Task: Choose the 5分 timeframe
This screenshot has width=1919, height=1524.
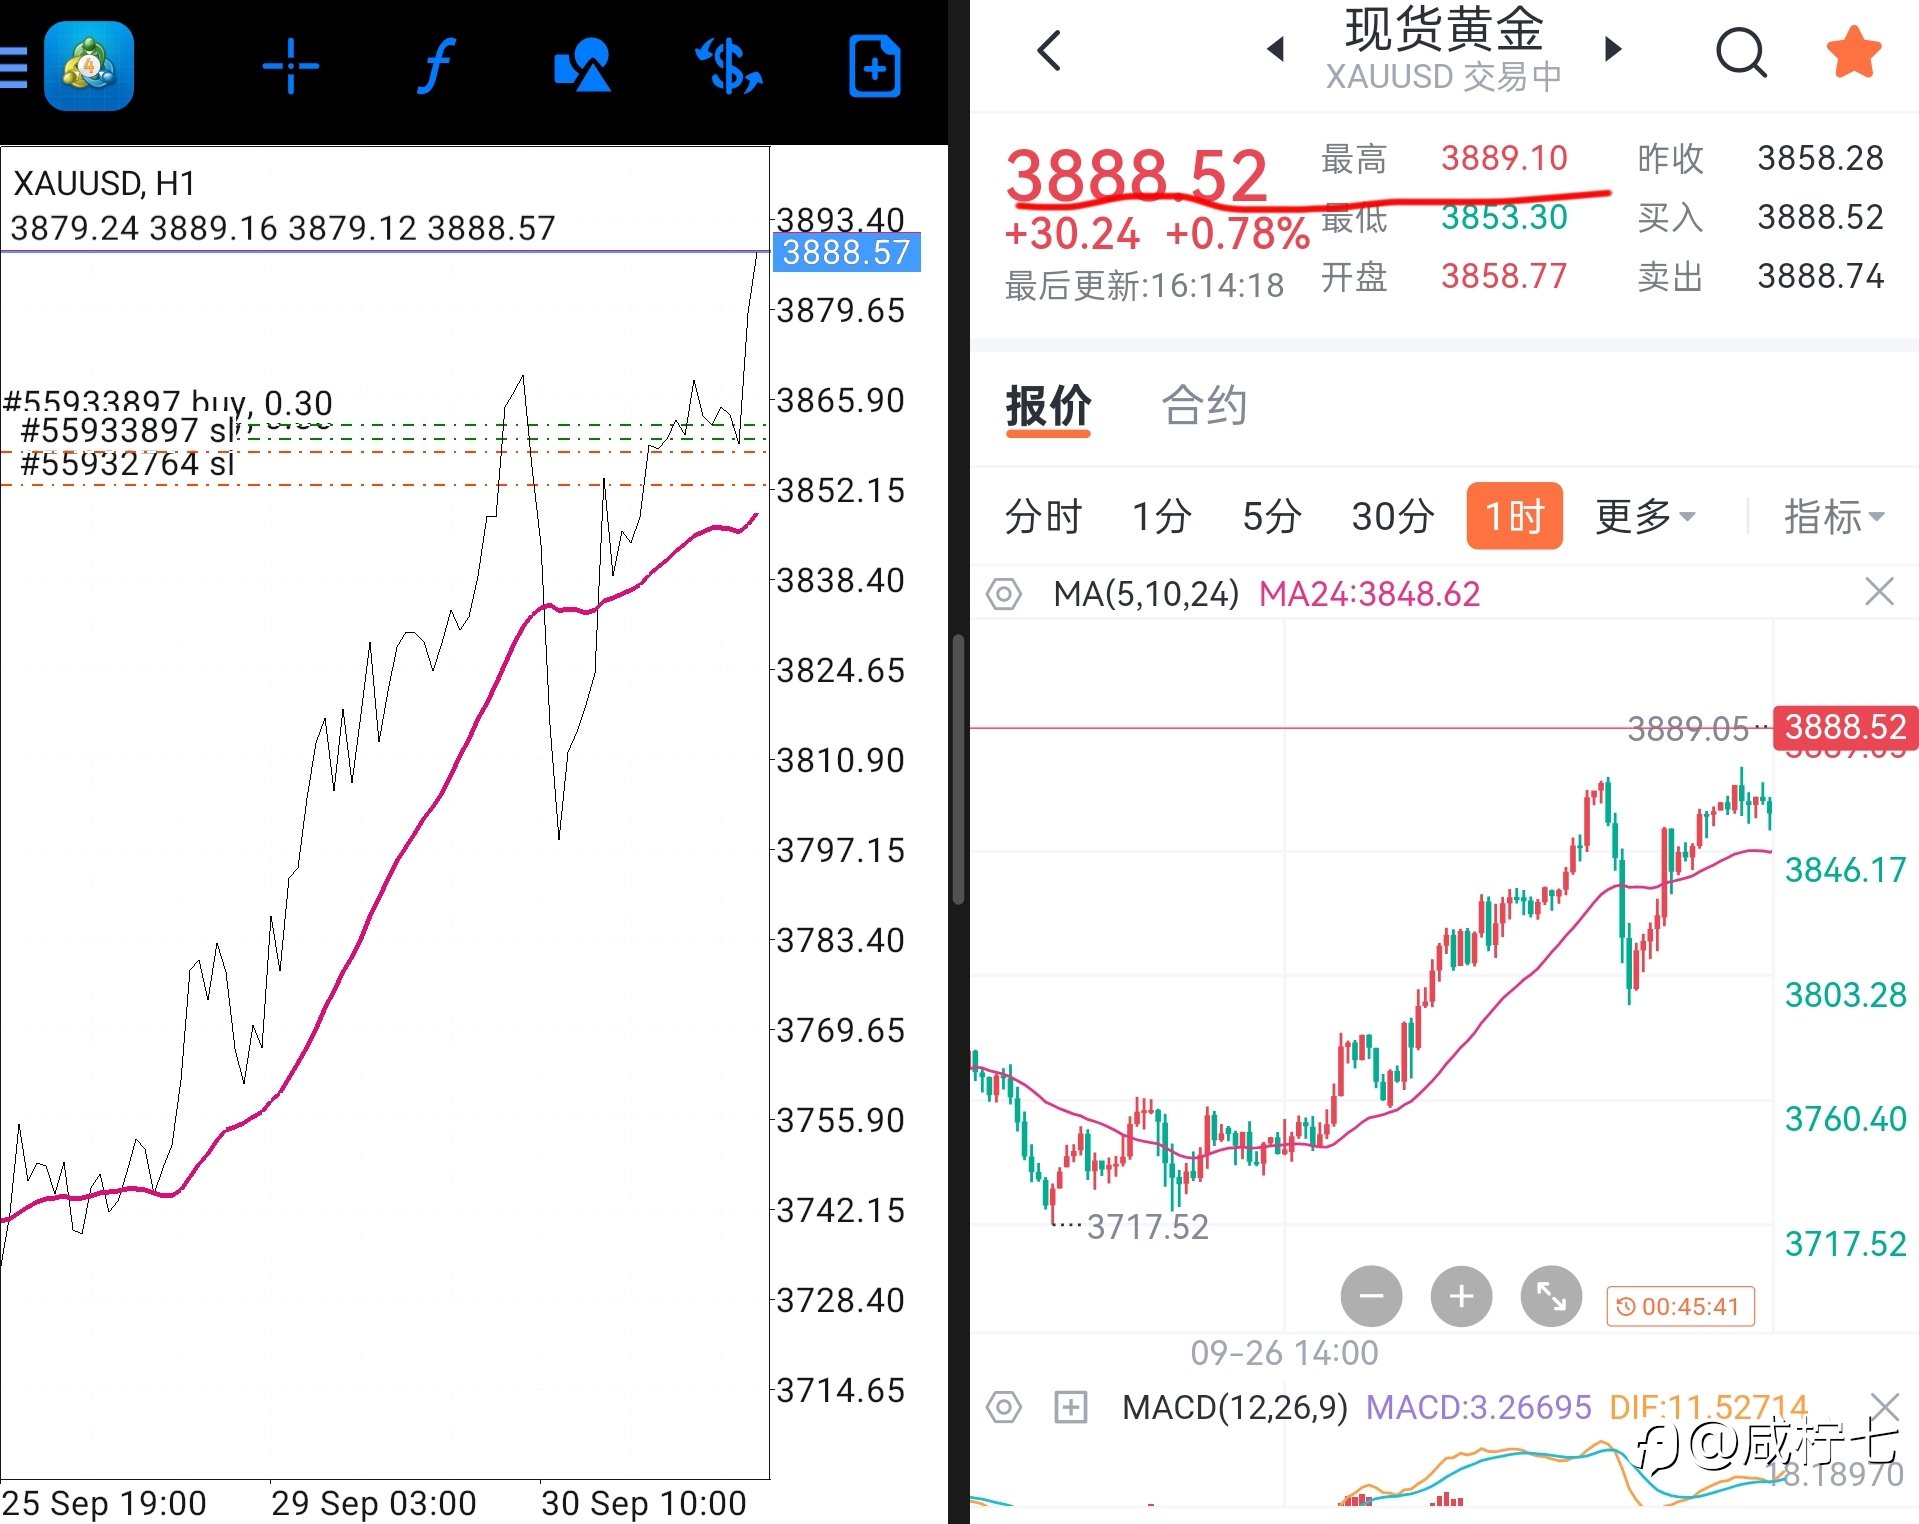Action: click(x=1271, y=516)
